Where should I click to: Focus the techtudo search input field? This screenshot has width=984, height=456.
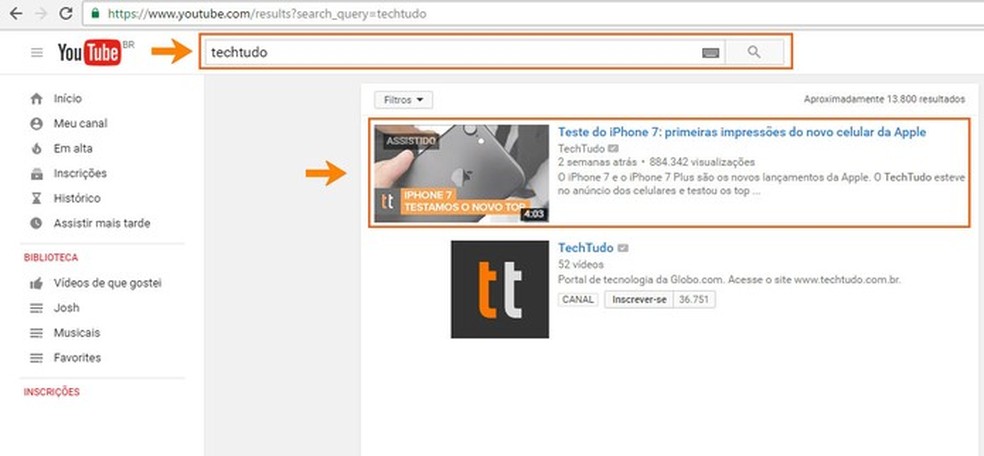coord(463,53)
